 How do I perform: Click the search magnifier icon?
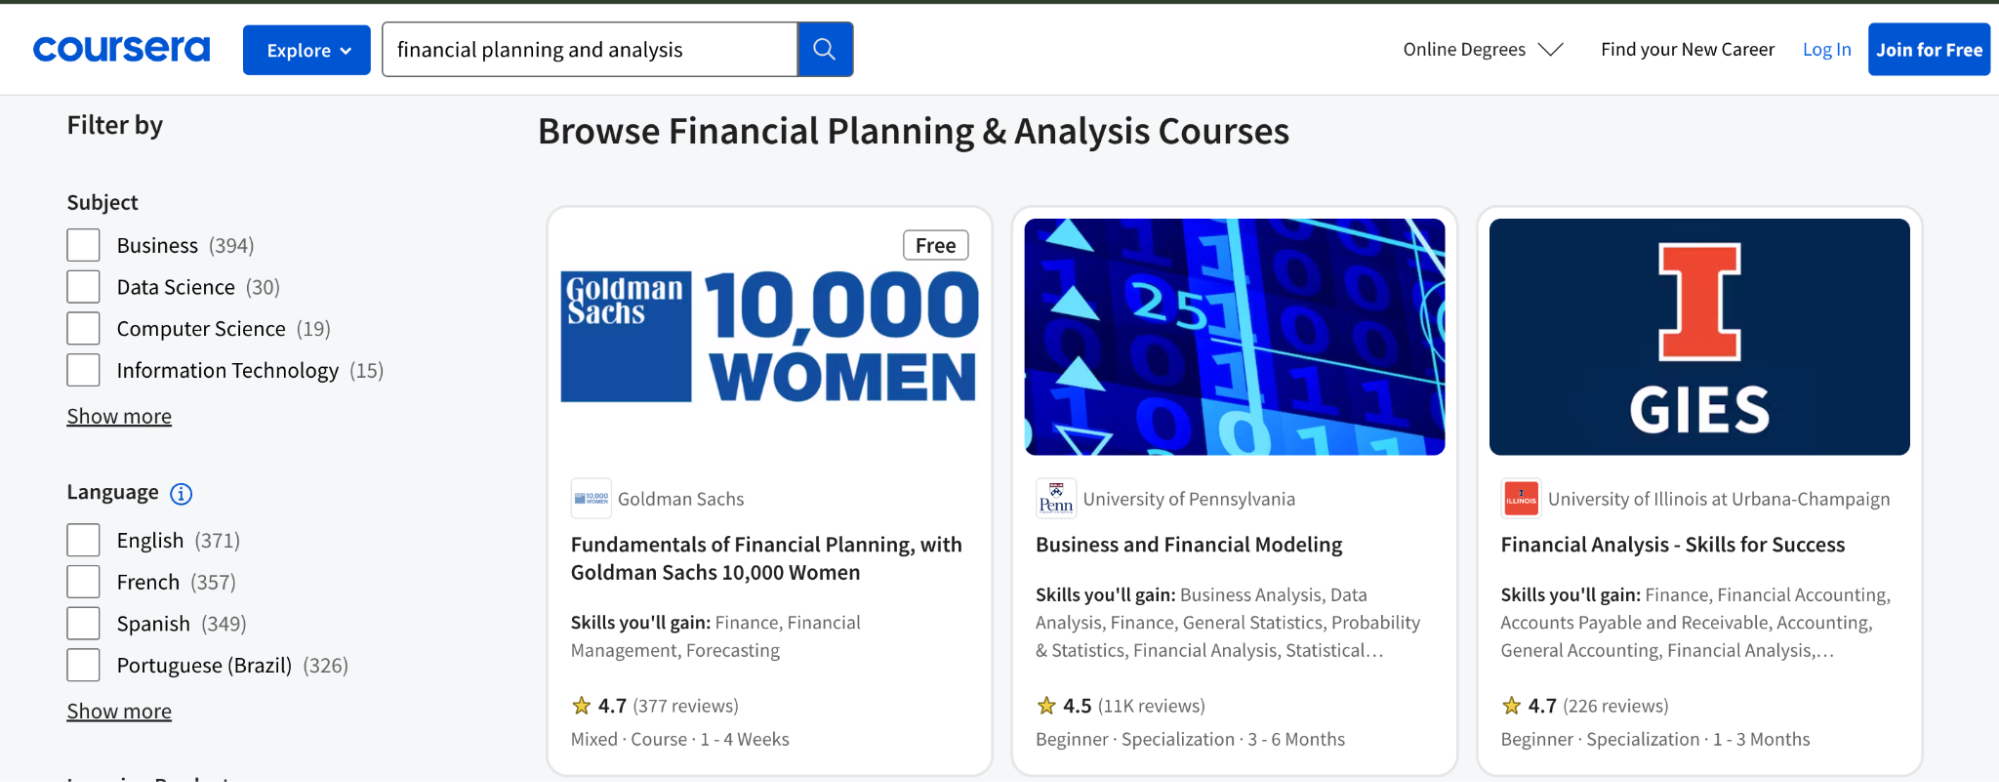pos(824,48)
